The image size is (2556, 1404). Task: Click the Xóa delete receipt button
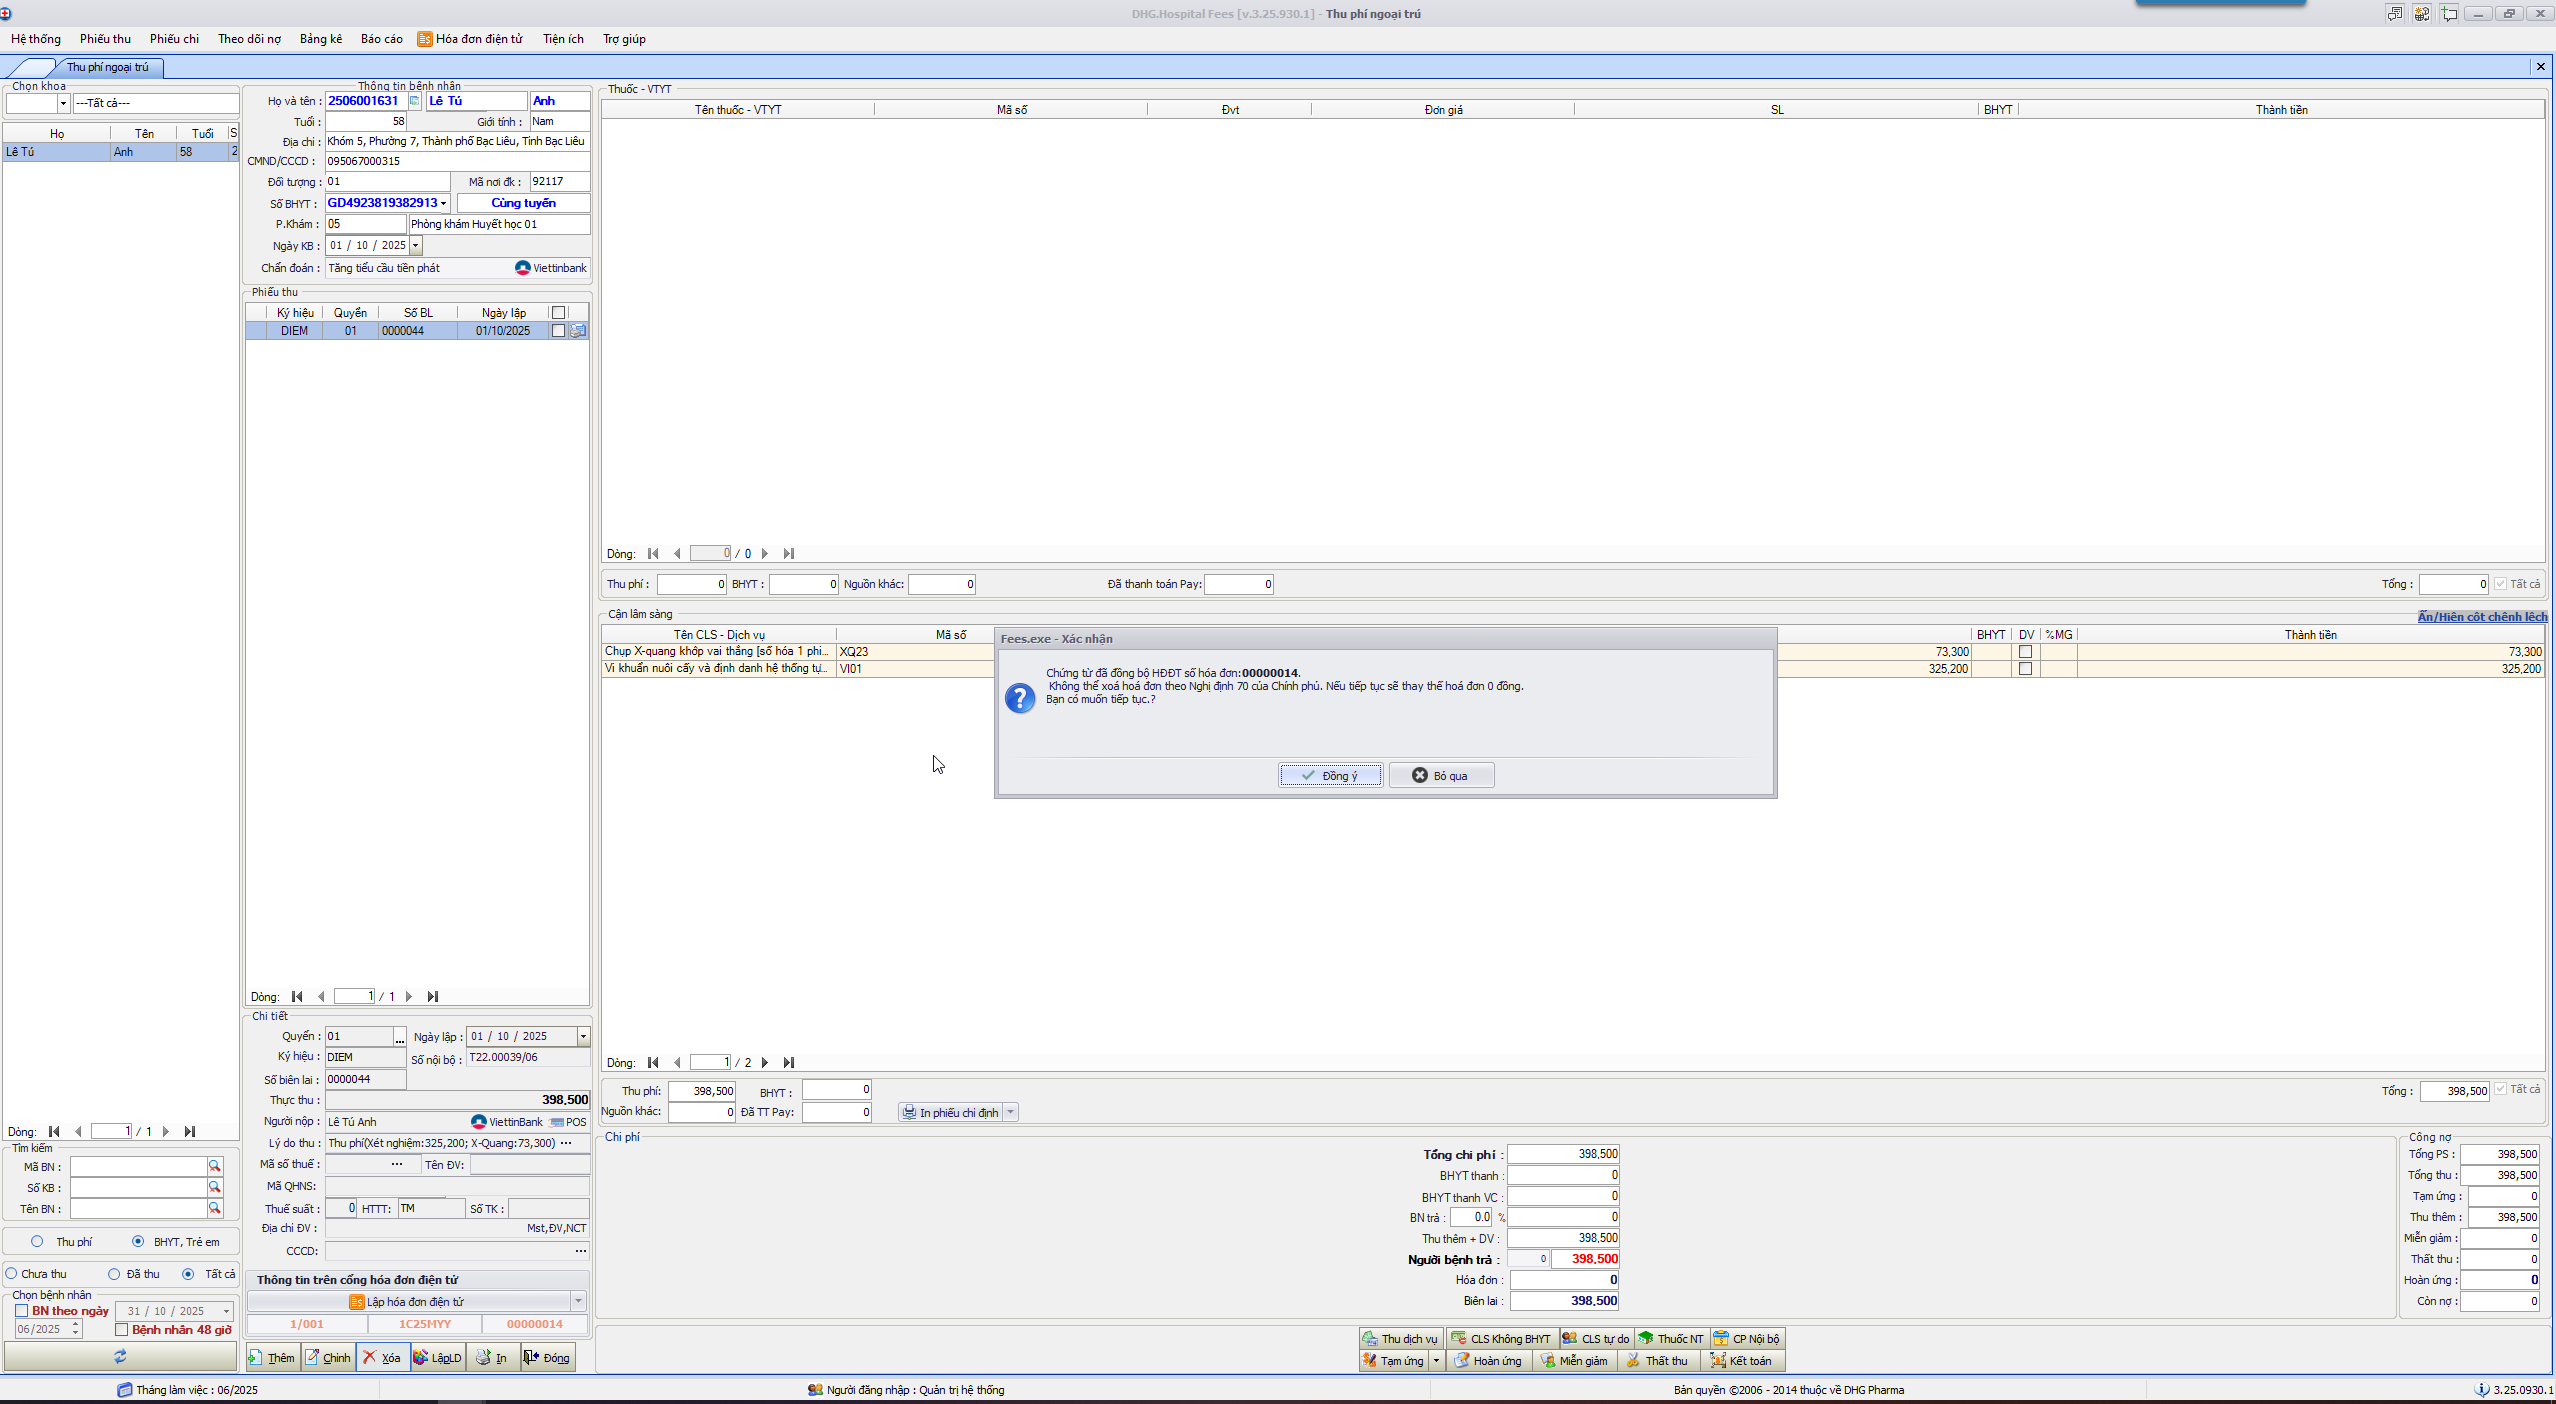click(x=382, y=1357)
